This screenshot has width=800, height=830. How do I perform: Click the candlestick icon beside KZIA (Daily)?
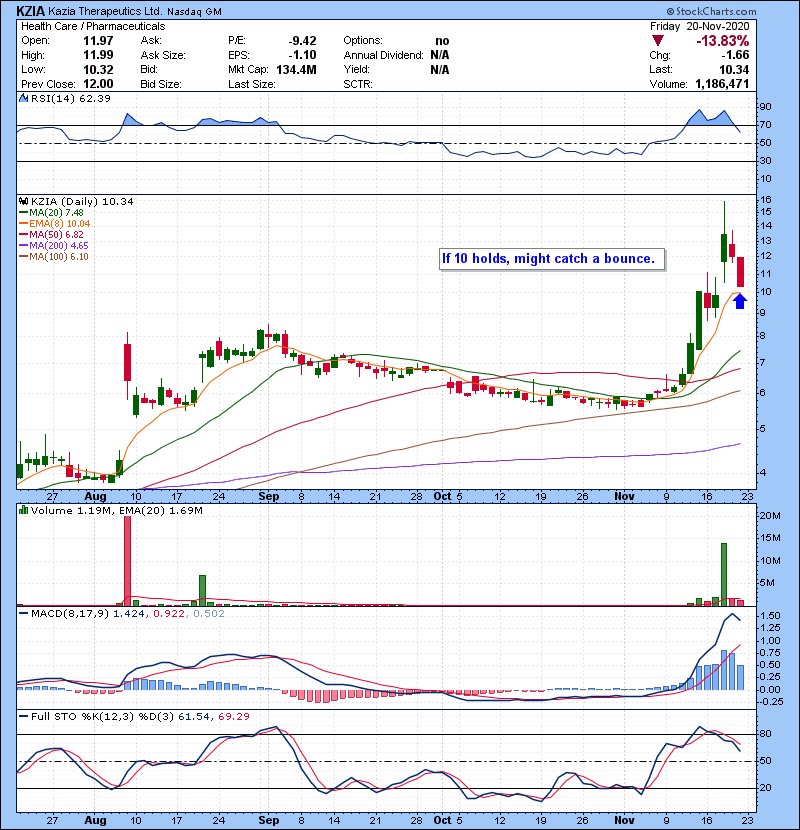23,202
